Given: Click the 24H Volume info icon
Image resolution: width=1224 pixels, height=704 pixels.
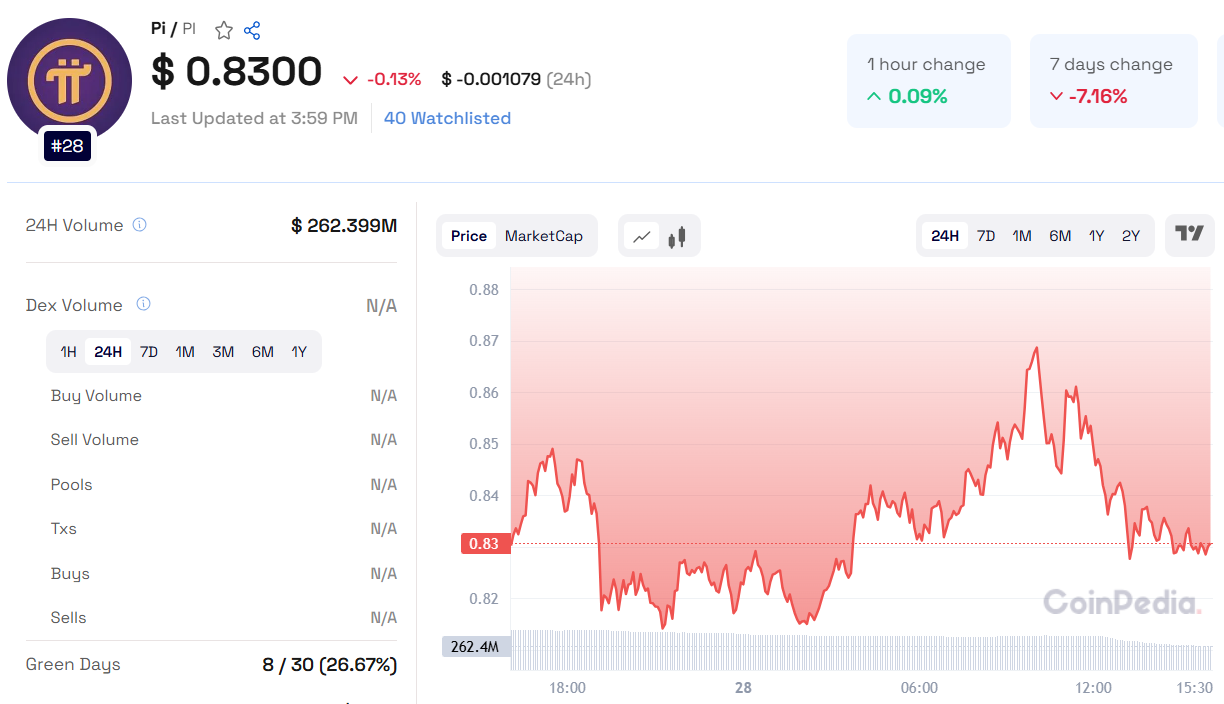Looking at the screenshot, I should point(139,224).
